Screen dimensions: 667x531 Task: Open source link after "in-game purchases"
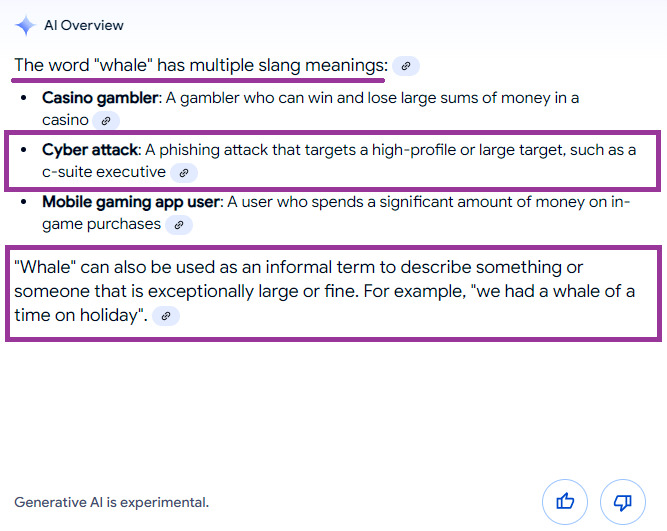(179, 225)
